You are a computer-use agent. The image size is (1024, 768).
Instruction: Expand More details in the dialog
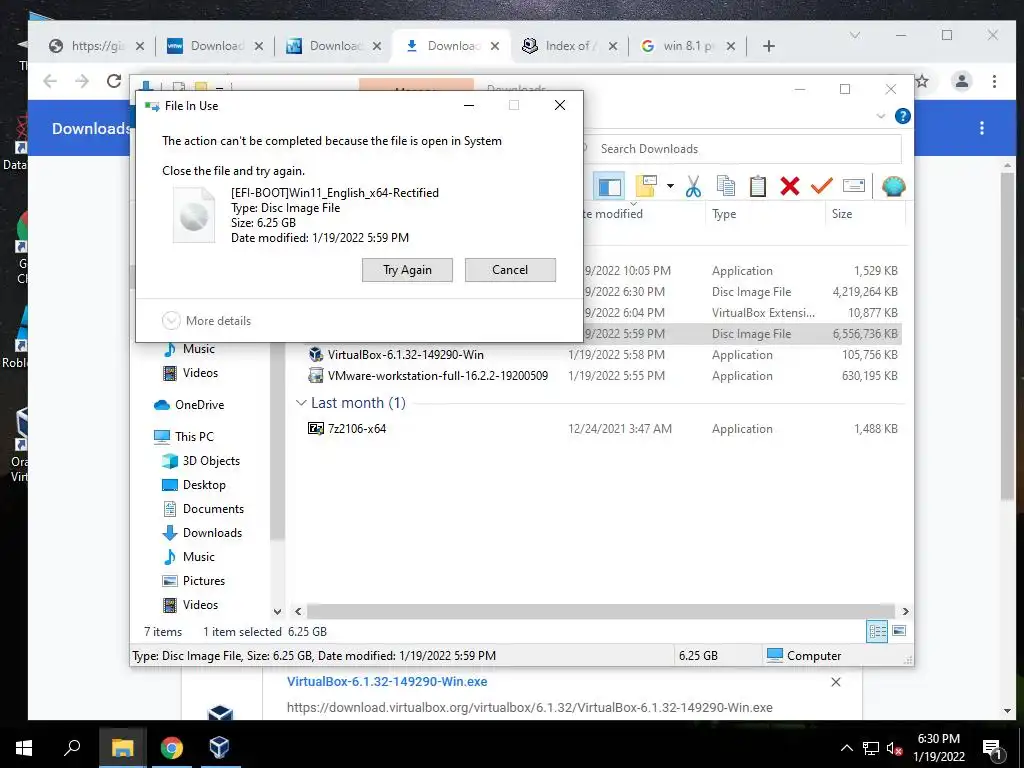206,321
